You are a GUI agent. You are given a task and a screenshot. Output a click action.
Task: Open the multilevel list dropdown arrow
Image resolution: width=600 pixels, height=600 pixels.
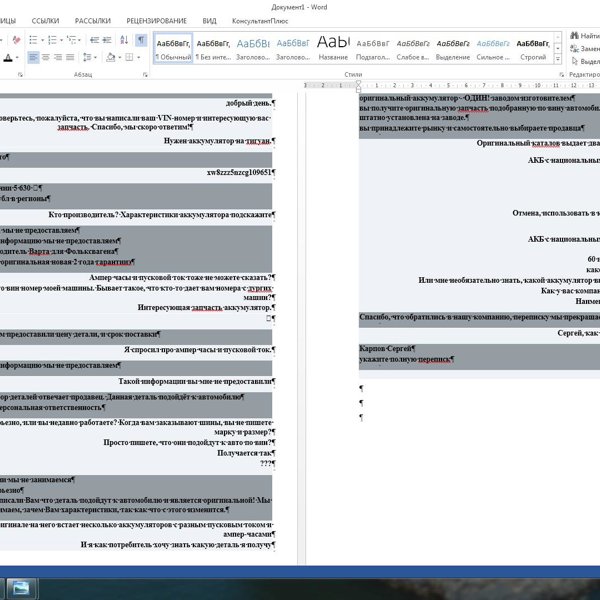[79, 40]
